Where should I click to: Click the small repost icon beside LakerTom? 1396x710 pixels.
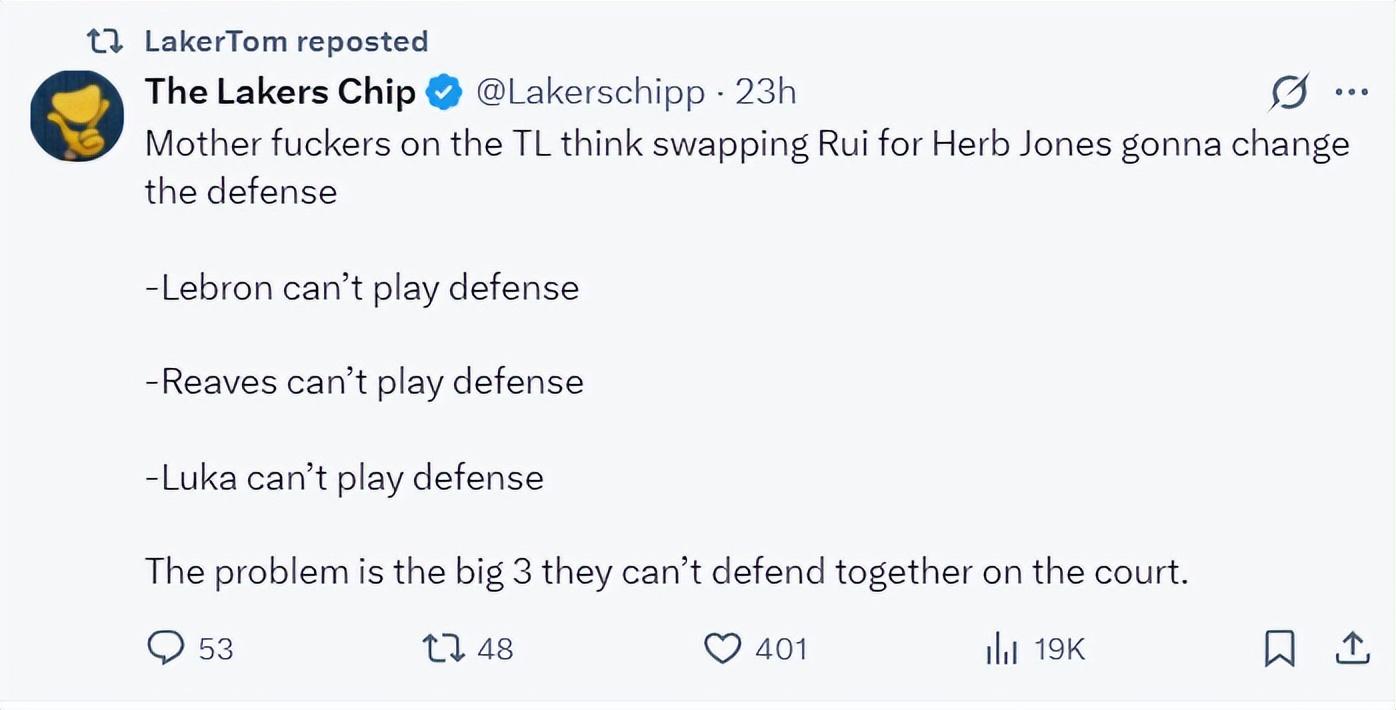(x=104, y=41)
